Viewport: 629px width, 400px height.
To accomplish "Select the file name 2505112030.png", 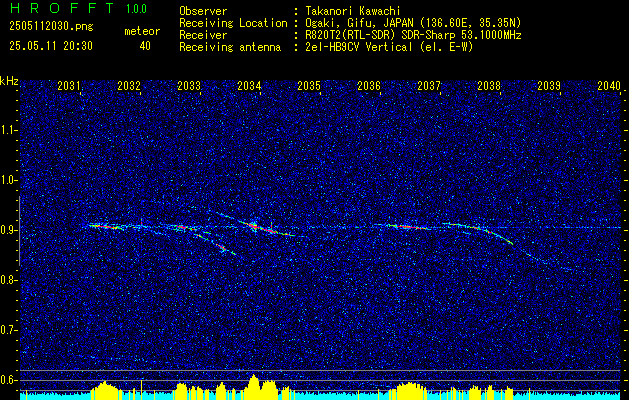I will 51,26.
